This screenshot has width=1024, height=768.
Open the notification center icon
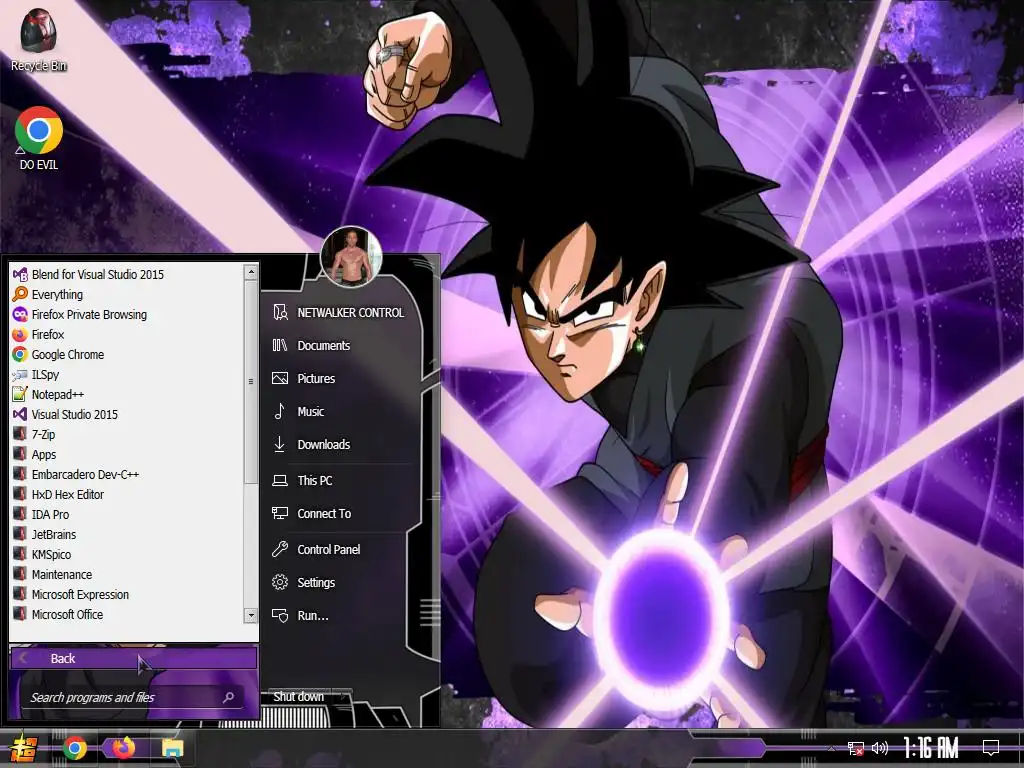tap(991, 747)
